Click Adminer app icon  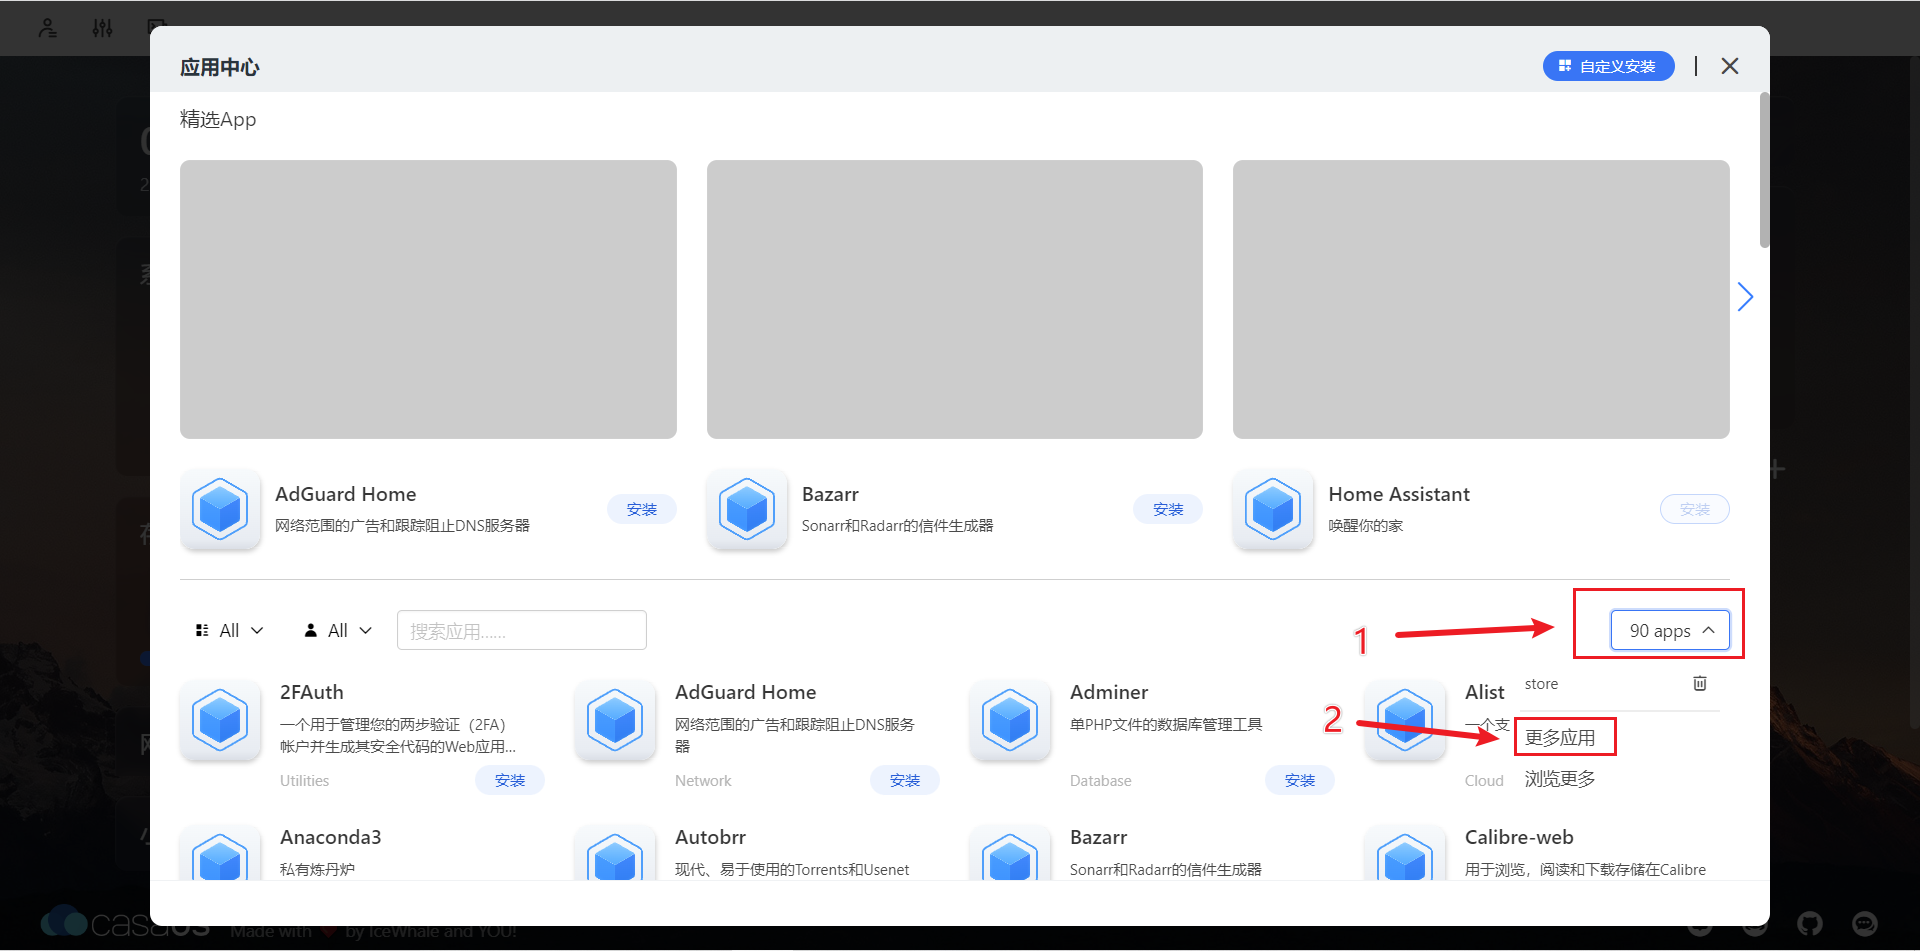pyautogui.click(x=1011, y=720)
